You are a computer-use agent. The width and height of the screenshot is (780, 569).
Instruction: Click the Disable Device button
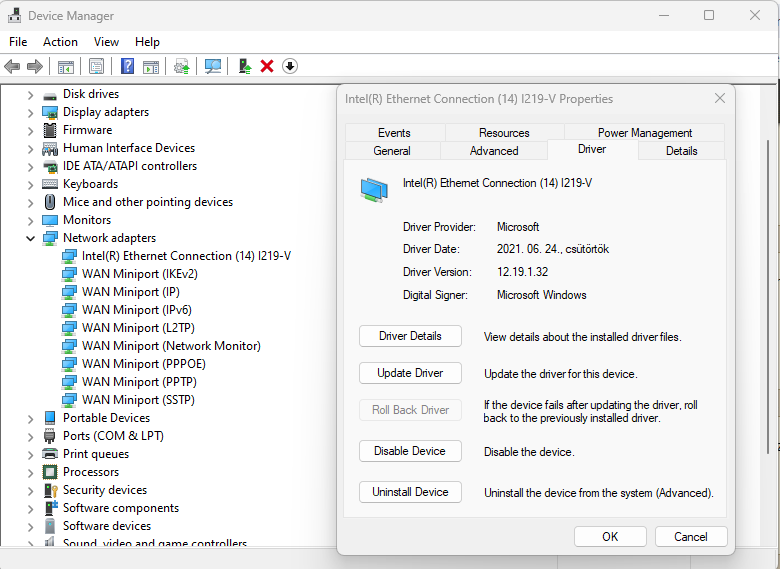(410, 451)
